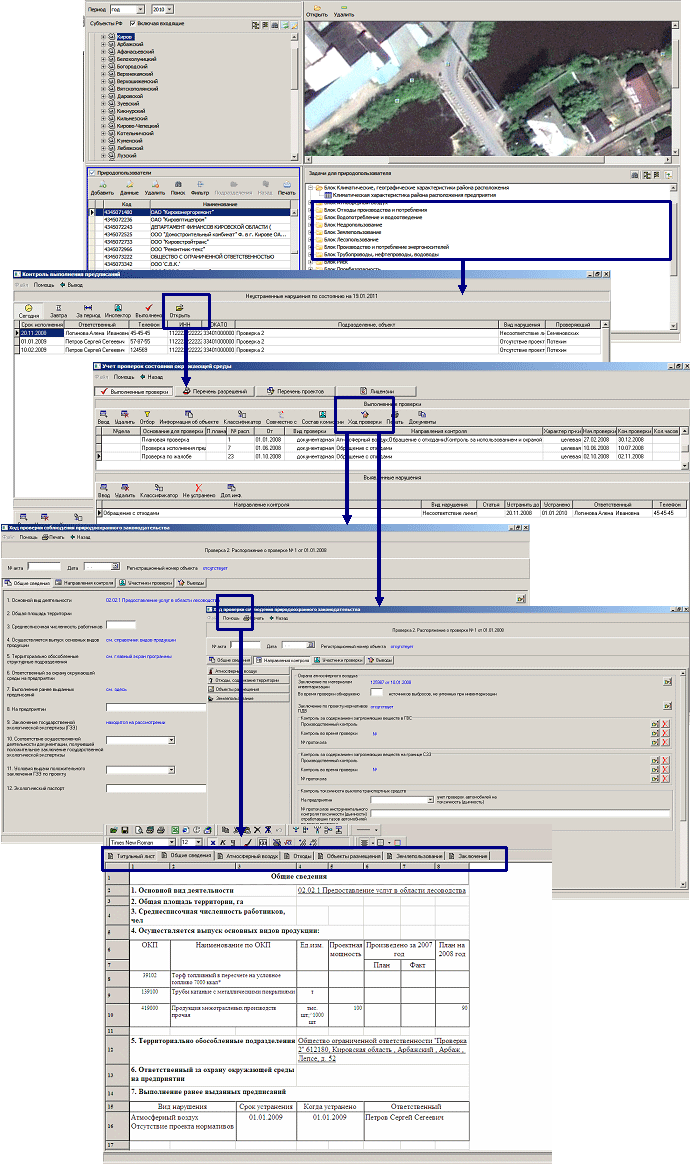Toggle the Включая входящие checkbox
Viewport: 690px width, 1164px height.
coord(133,23)
